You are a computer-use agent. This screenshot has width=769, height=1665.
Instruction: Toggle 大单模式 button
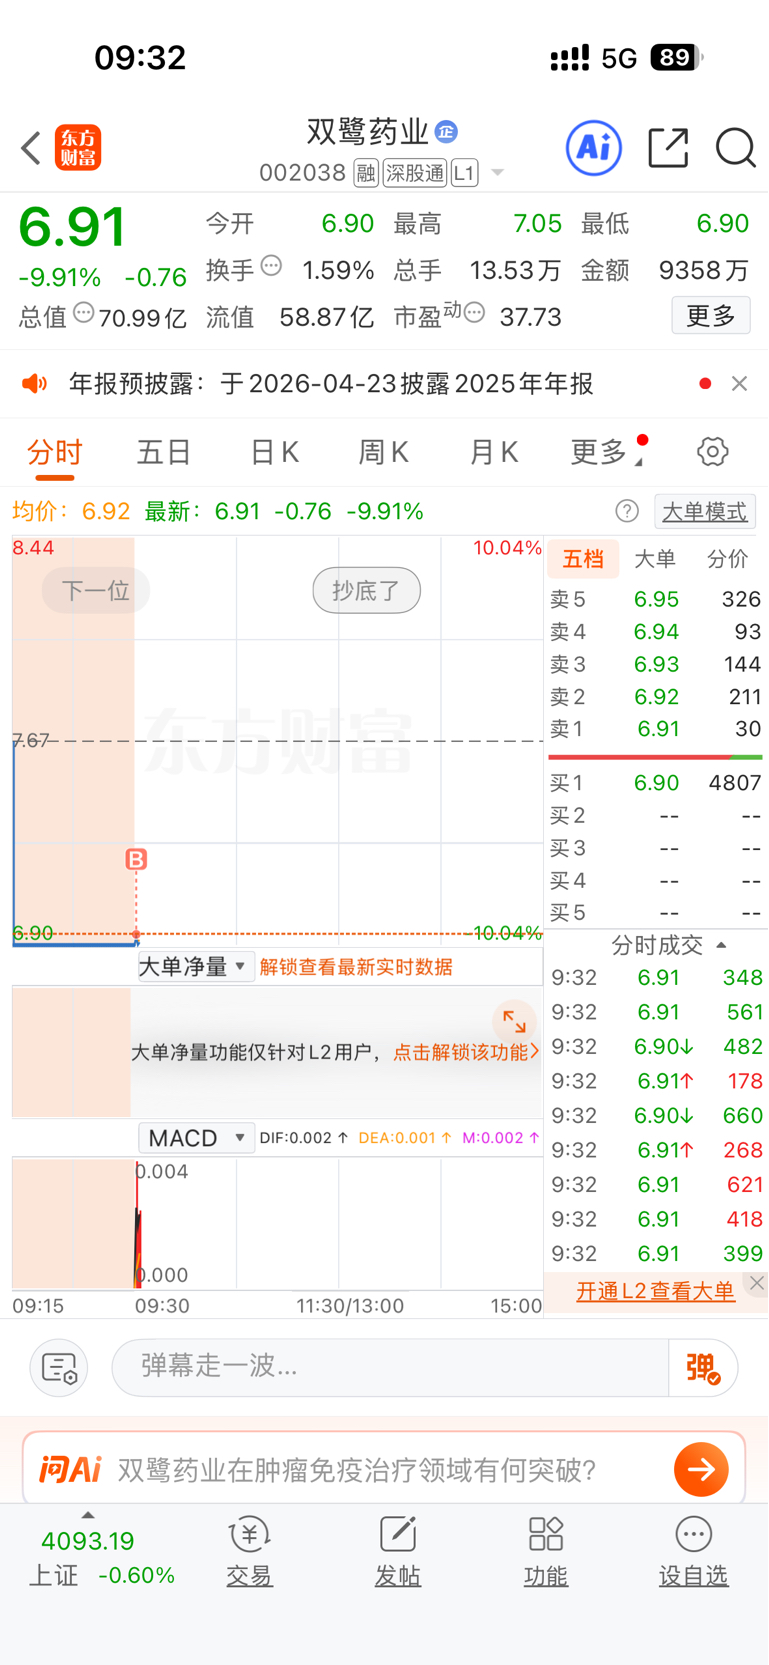pyautogui.click(x=705, y=511)
